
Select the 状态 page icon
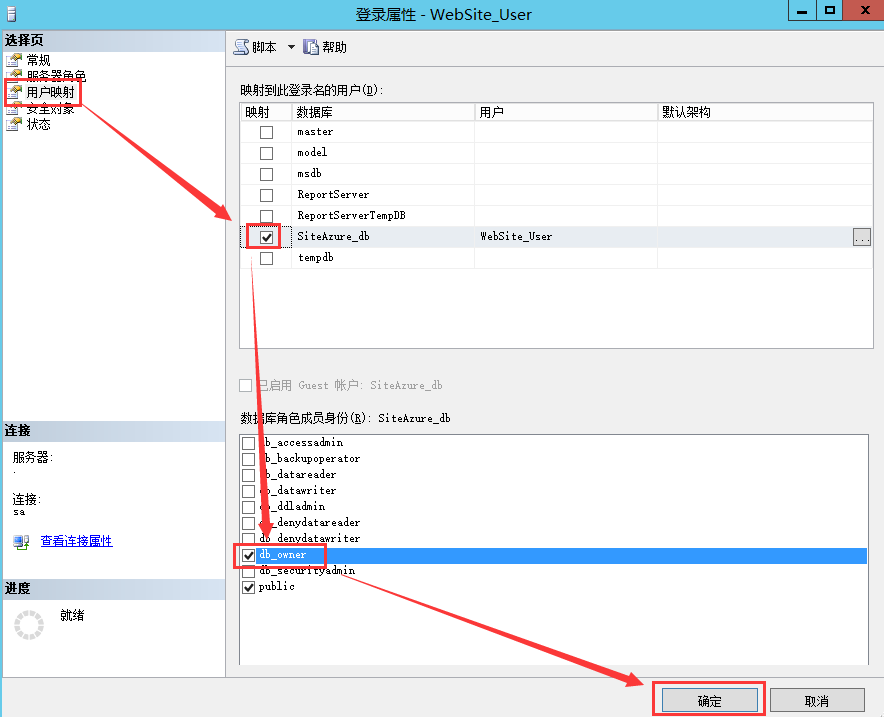14,125
